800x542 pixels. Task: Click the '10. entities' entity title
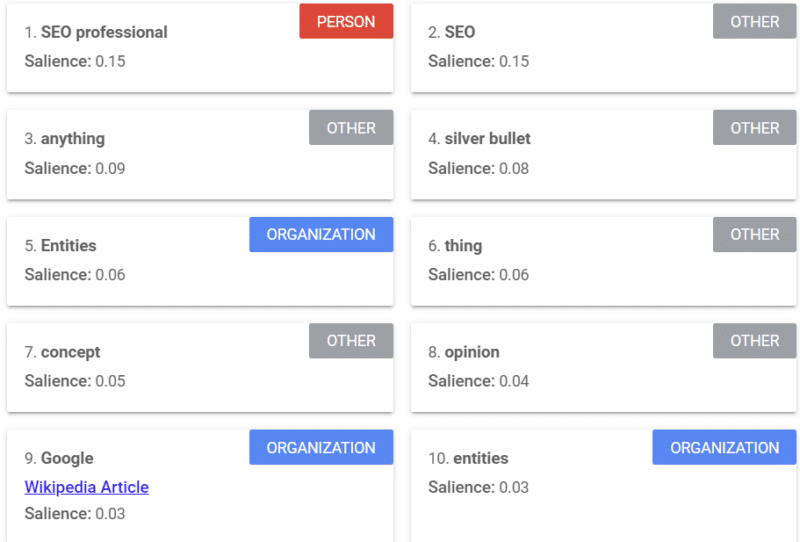point(468,458)
